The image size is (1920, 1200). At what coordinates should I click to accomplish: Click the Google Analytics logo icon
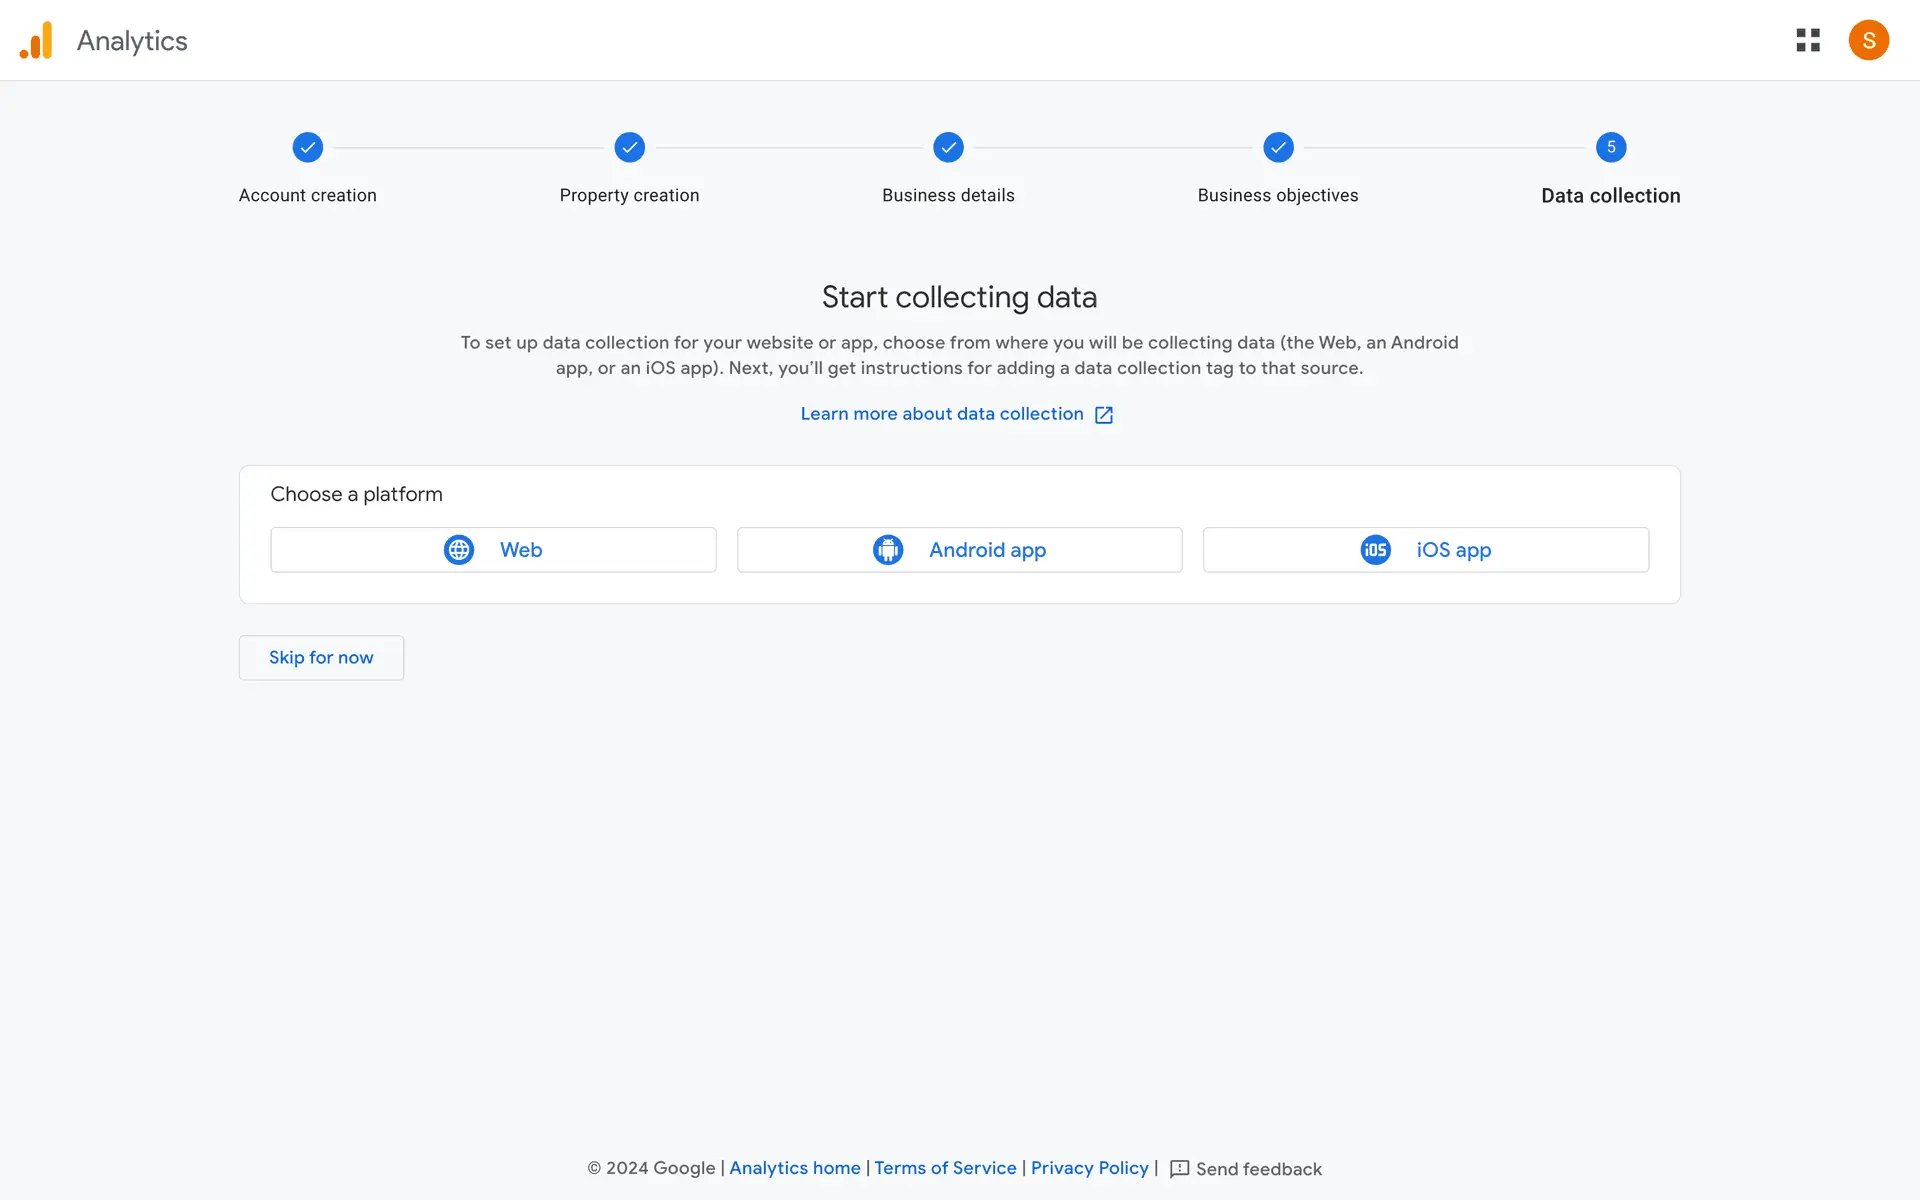36,40
